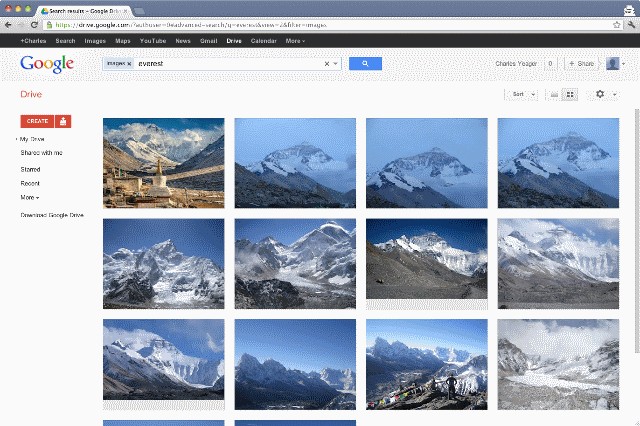Expand the More menu in sidebar
This screenshot has width=640, height=426.
30,197
